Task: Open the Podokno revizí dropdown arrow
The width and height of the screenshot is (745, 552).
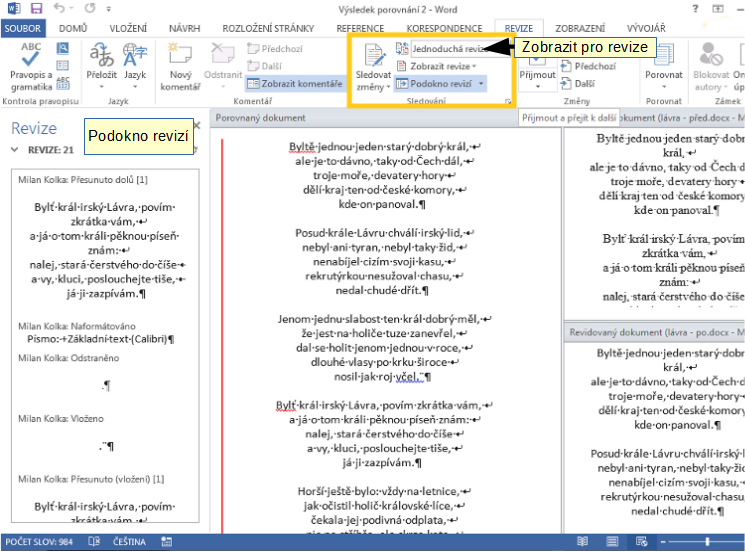Action: (481, 84)
